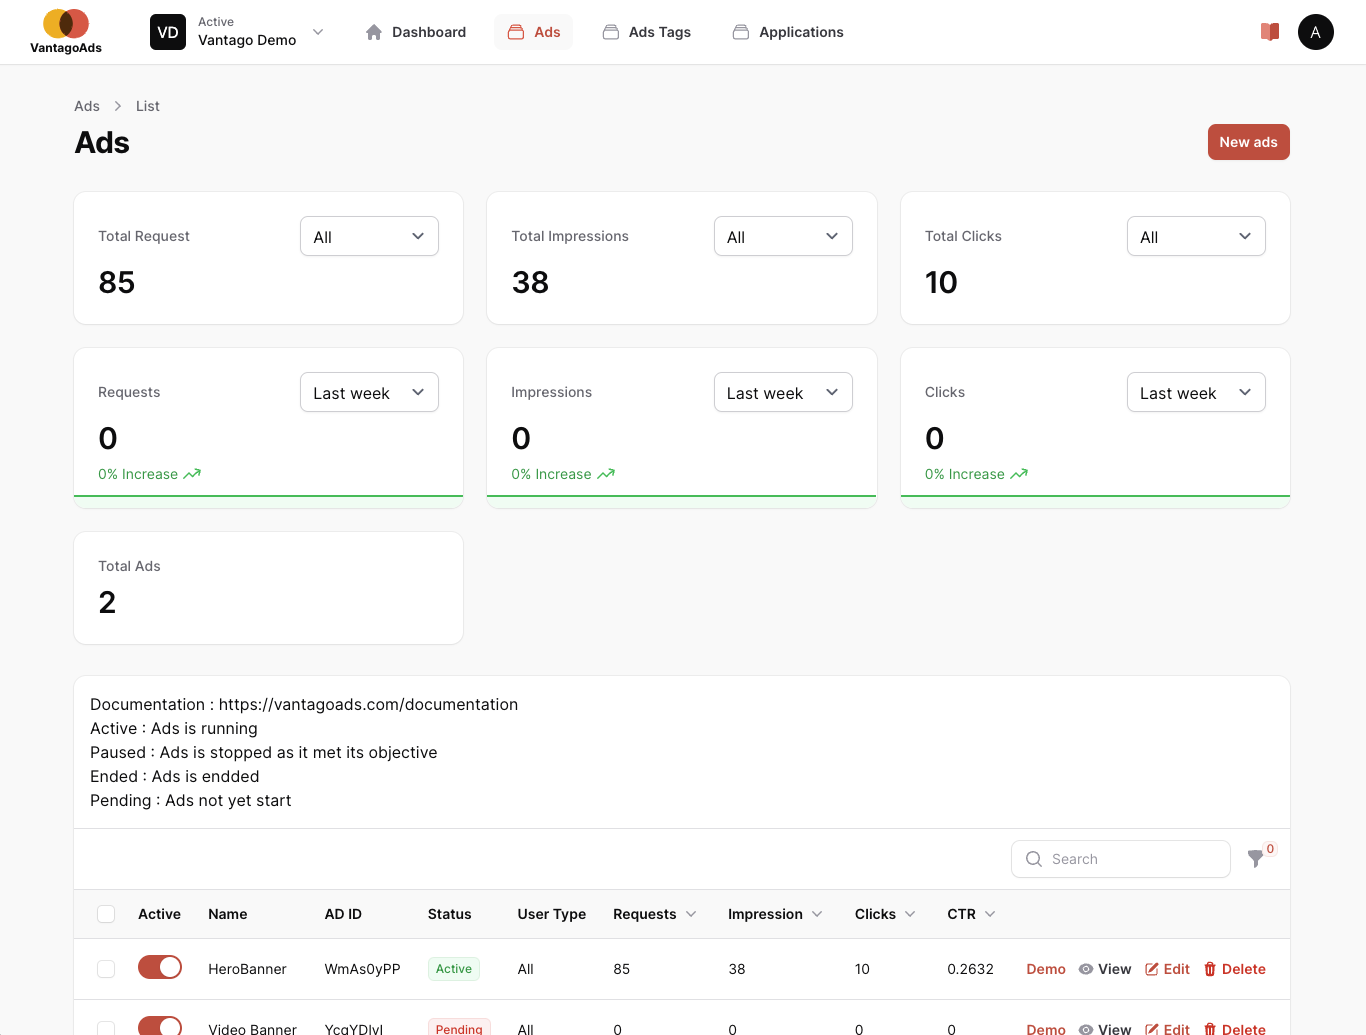The image size is (1366, 1035).
Task: Click the List breadcrumb item
Action: 148,106
